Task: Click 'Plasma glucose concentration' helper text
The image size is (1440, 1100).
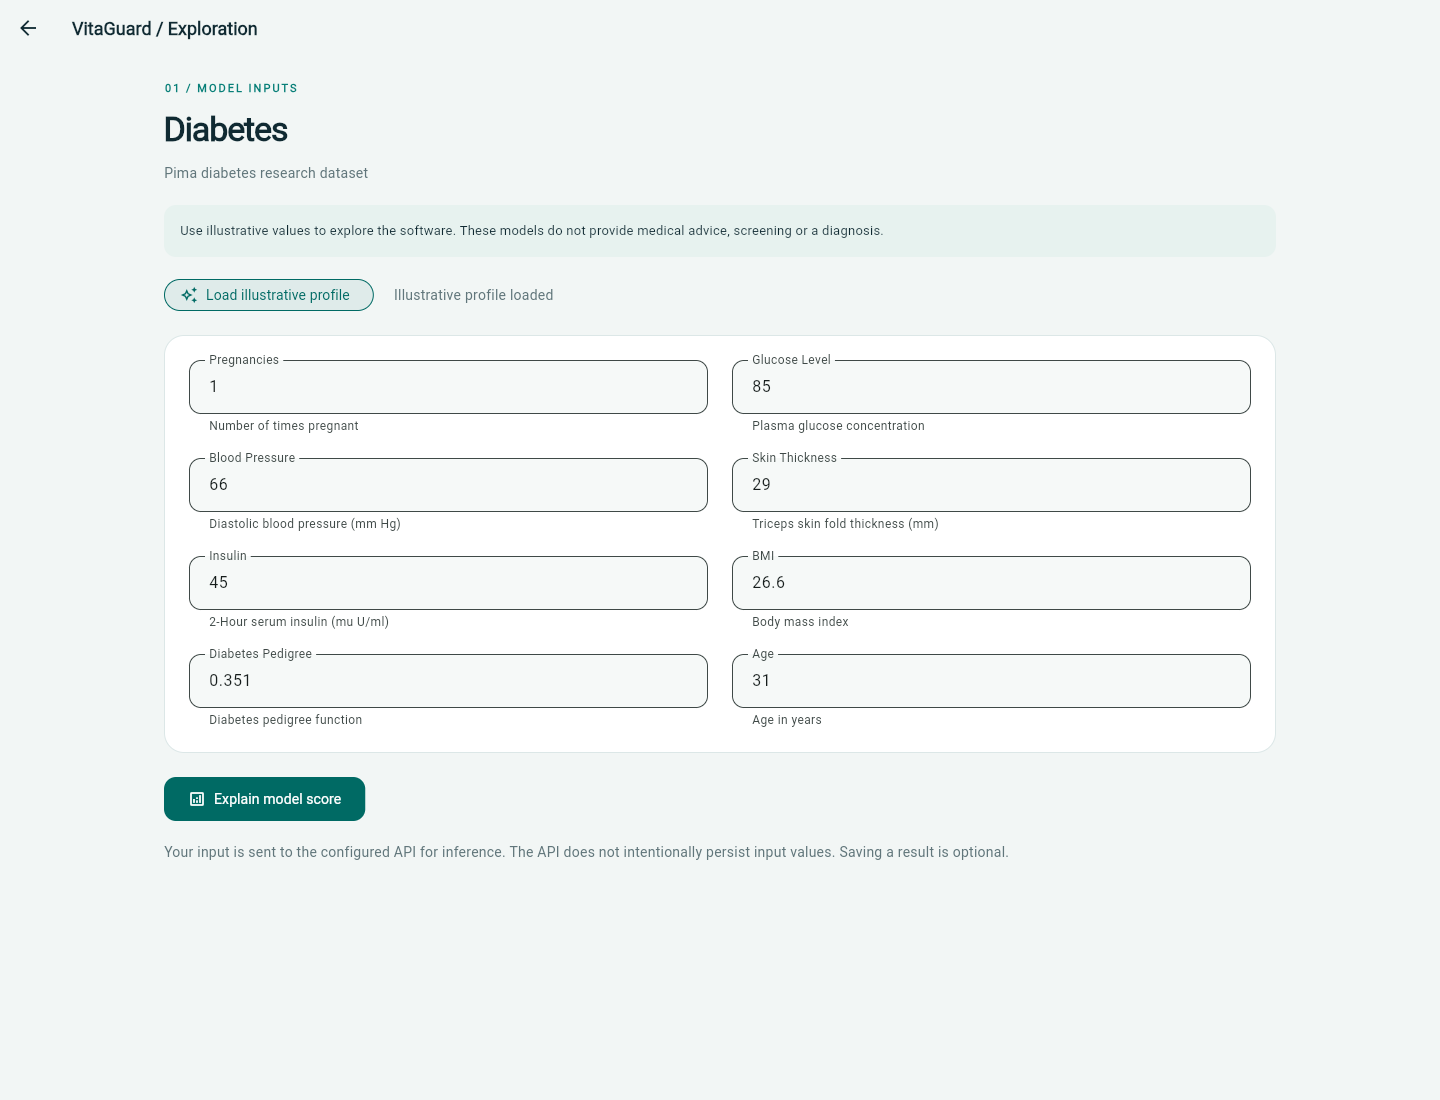Action: point(838,426)
